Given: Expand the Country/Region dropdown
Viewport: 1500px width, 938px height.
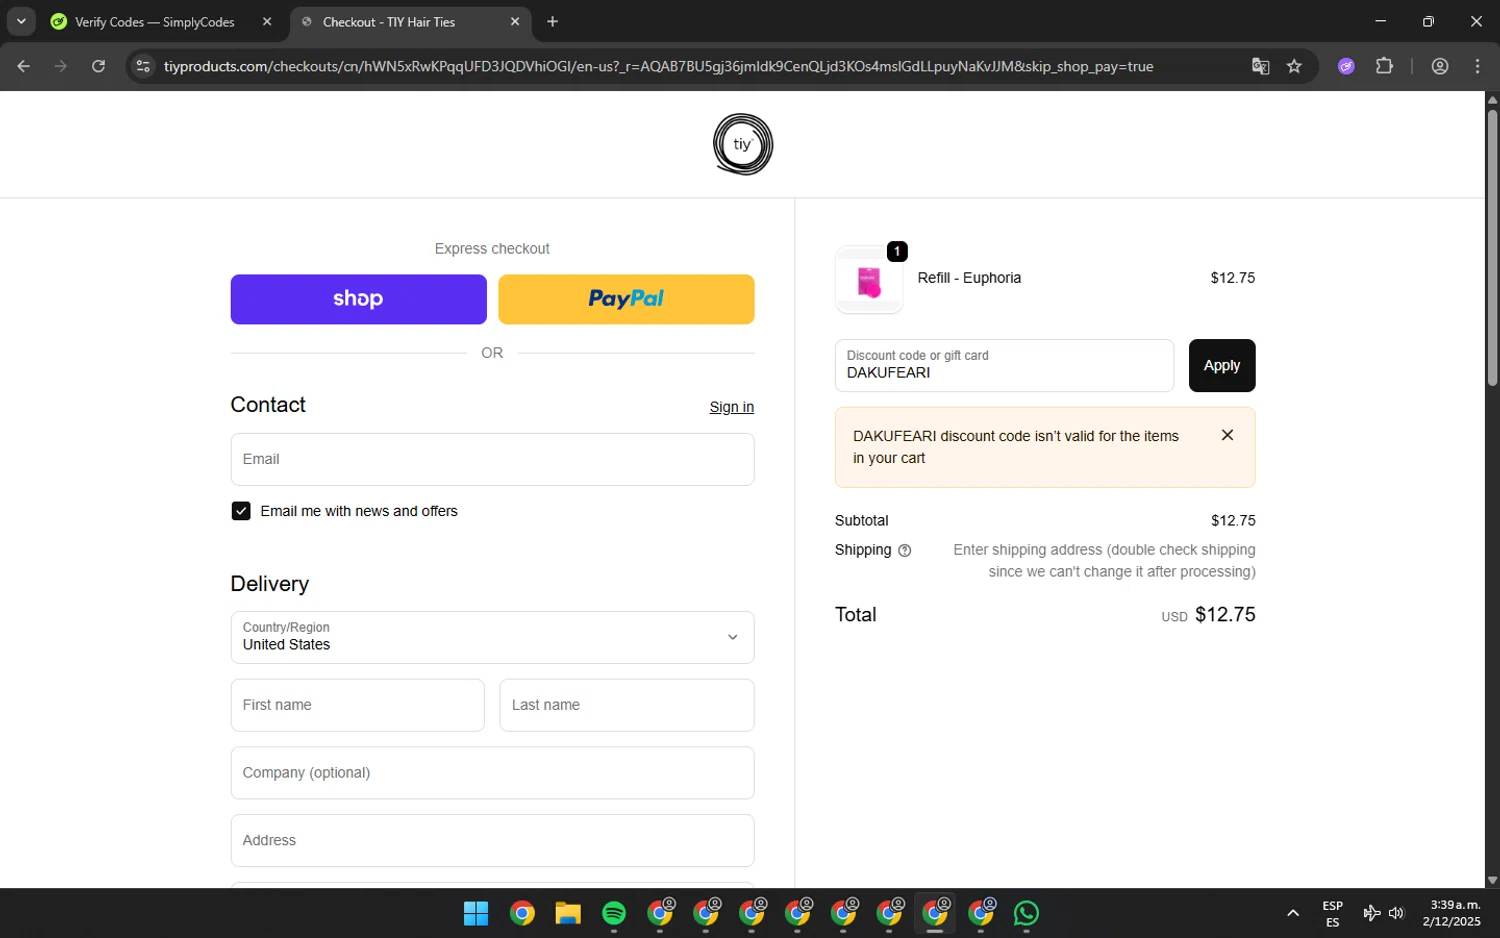Looking at the screenshot, I should pos(492,638).
